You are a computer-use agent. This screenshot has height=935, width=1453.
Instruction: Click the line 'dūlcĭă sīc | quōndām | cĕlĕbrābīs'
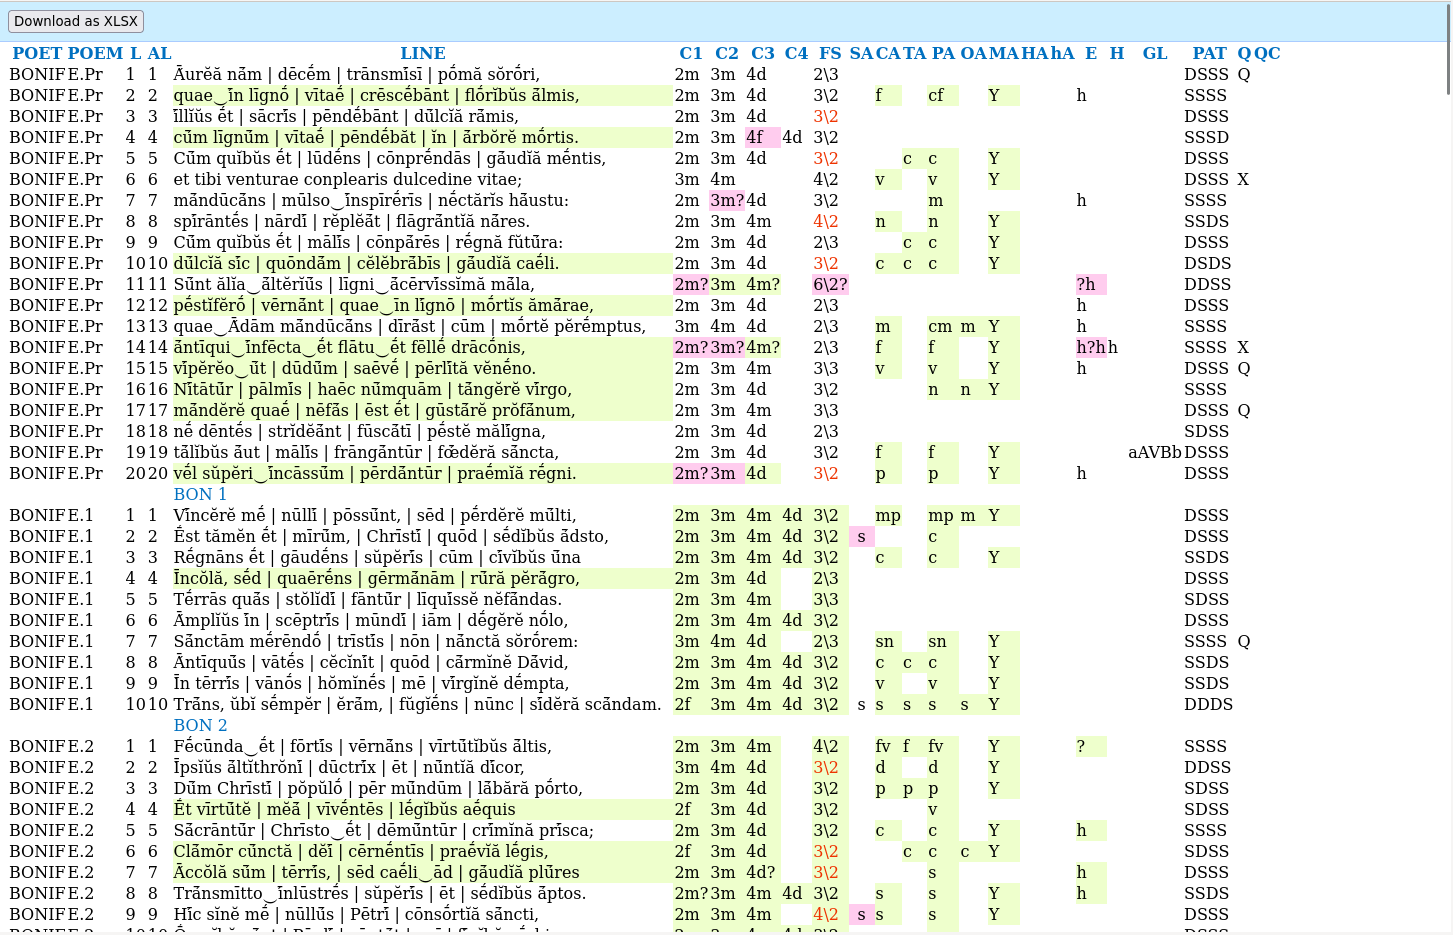tap(422, 263)
